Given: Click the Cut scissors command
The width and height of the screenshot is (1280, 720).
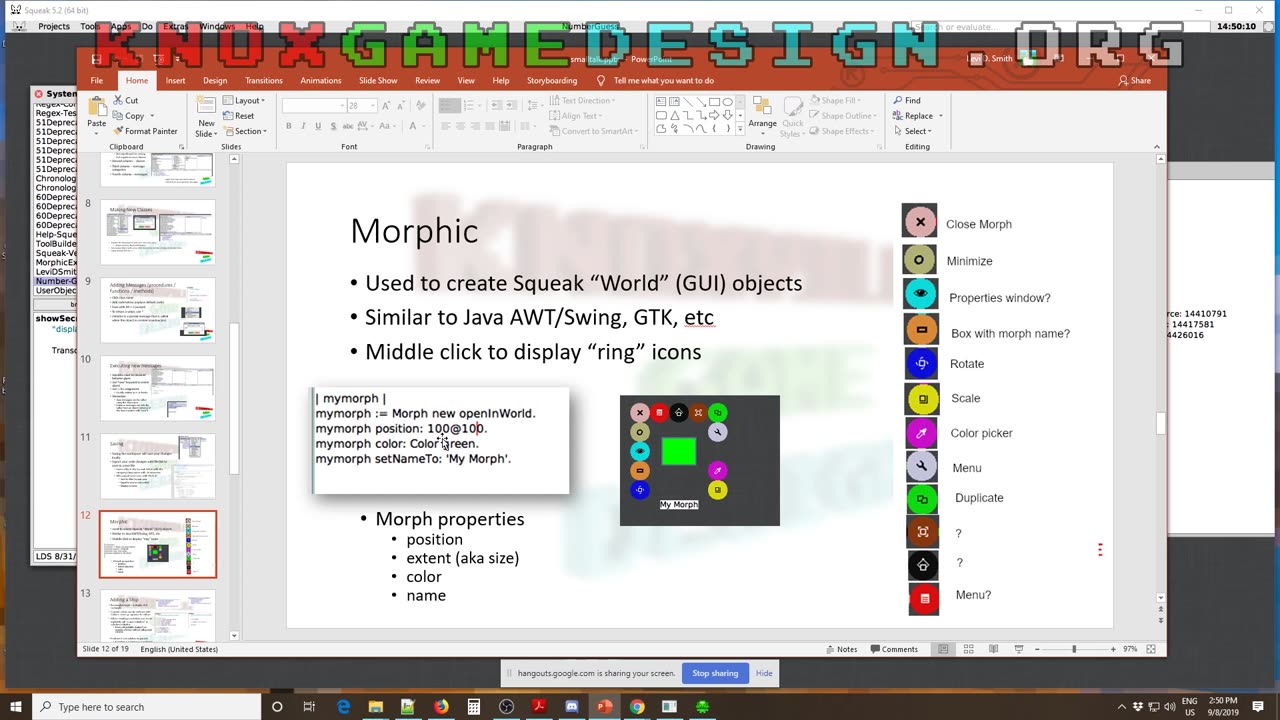Looking at the screenshot, I should [x=126, y=100].
